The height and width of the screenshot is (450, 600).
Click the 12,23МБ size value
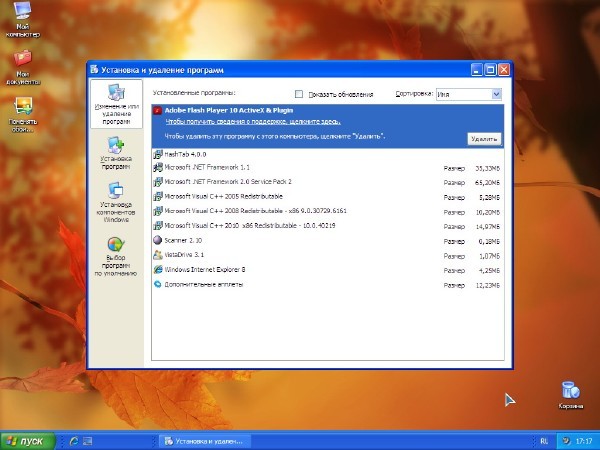[x=488, y=285]
